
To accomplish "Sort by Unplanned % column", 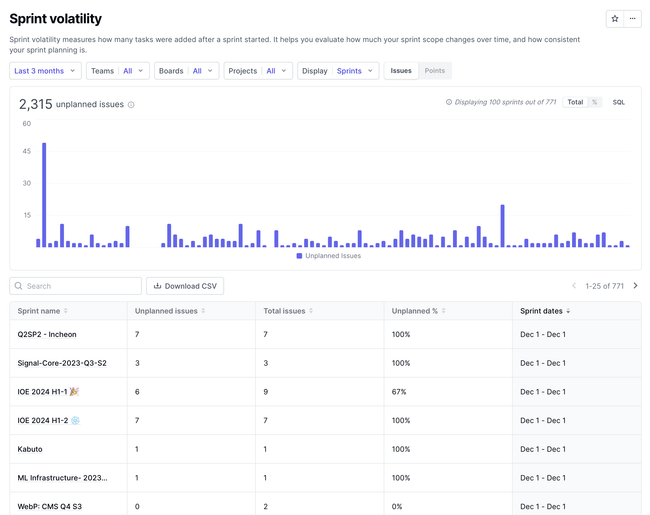I will click(x=418, y=311).
